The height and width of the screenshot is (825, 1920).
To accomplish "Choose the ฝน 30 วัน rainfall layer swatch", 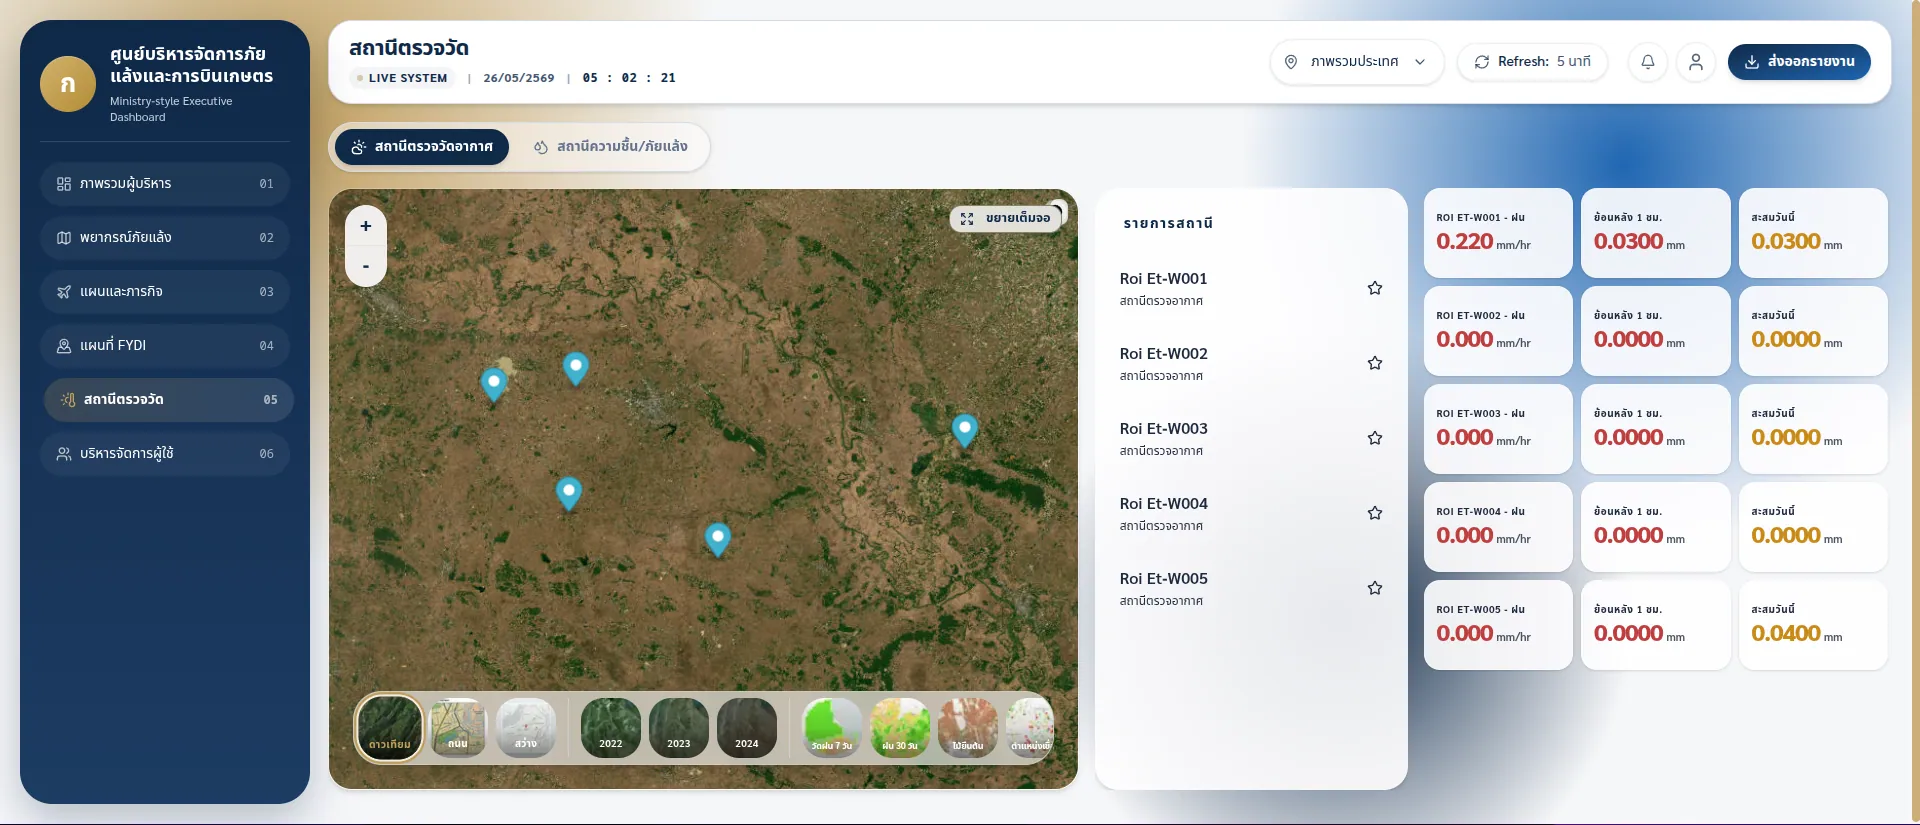I will coord(900,728).
